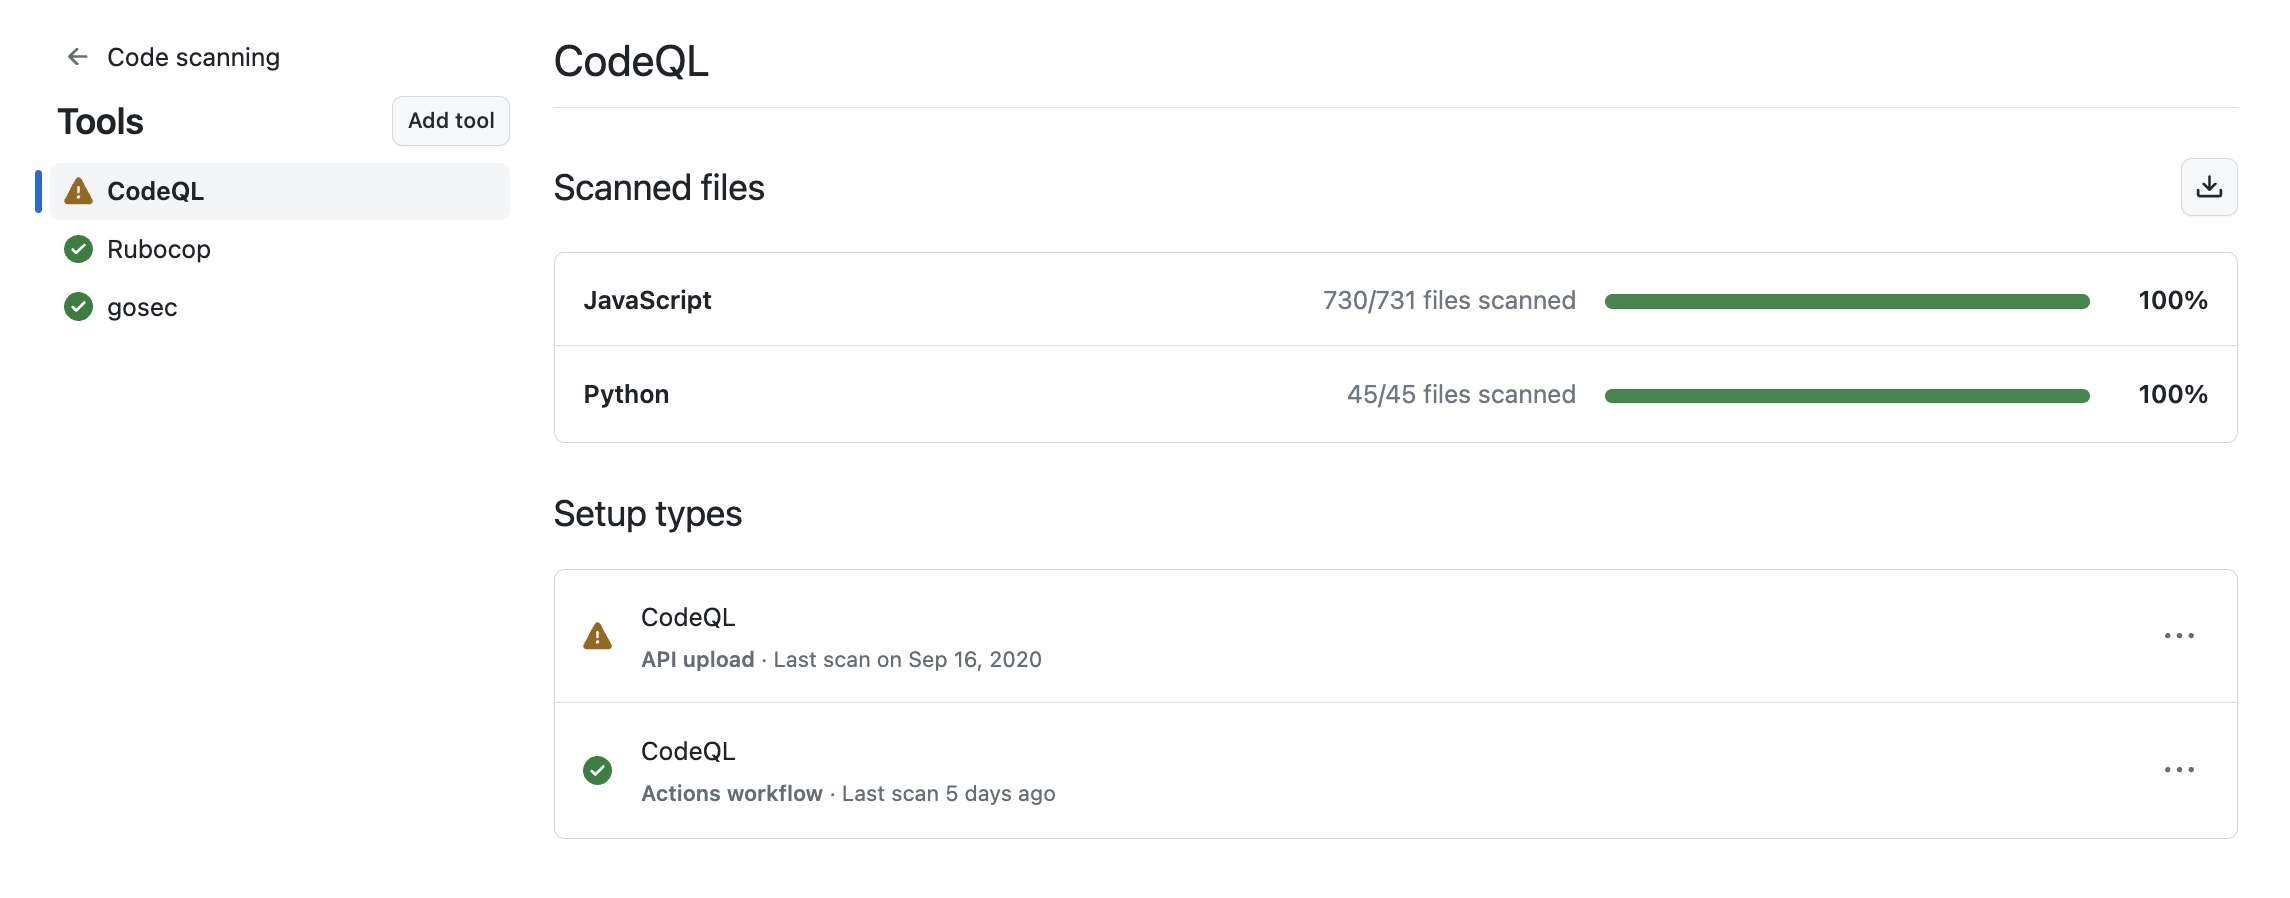The height and width of the screenshot is (898, 2290).
Task: Click the warning icon beside CodeQL tool
Action: [x=78, y=190]
